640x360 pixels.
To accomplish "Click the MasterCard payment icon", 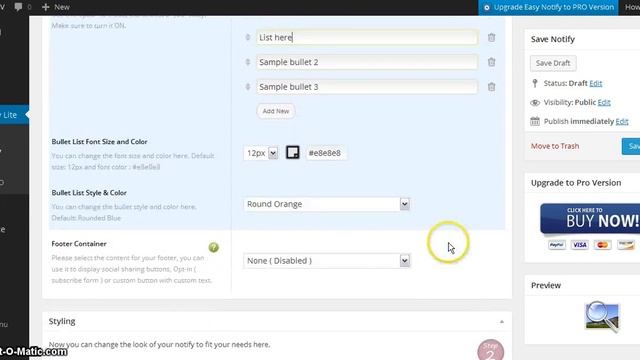I will pos(602,245).
